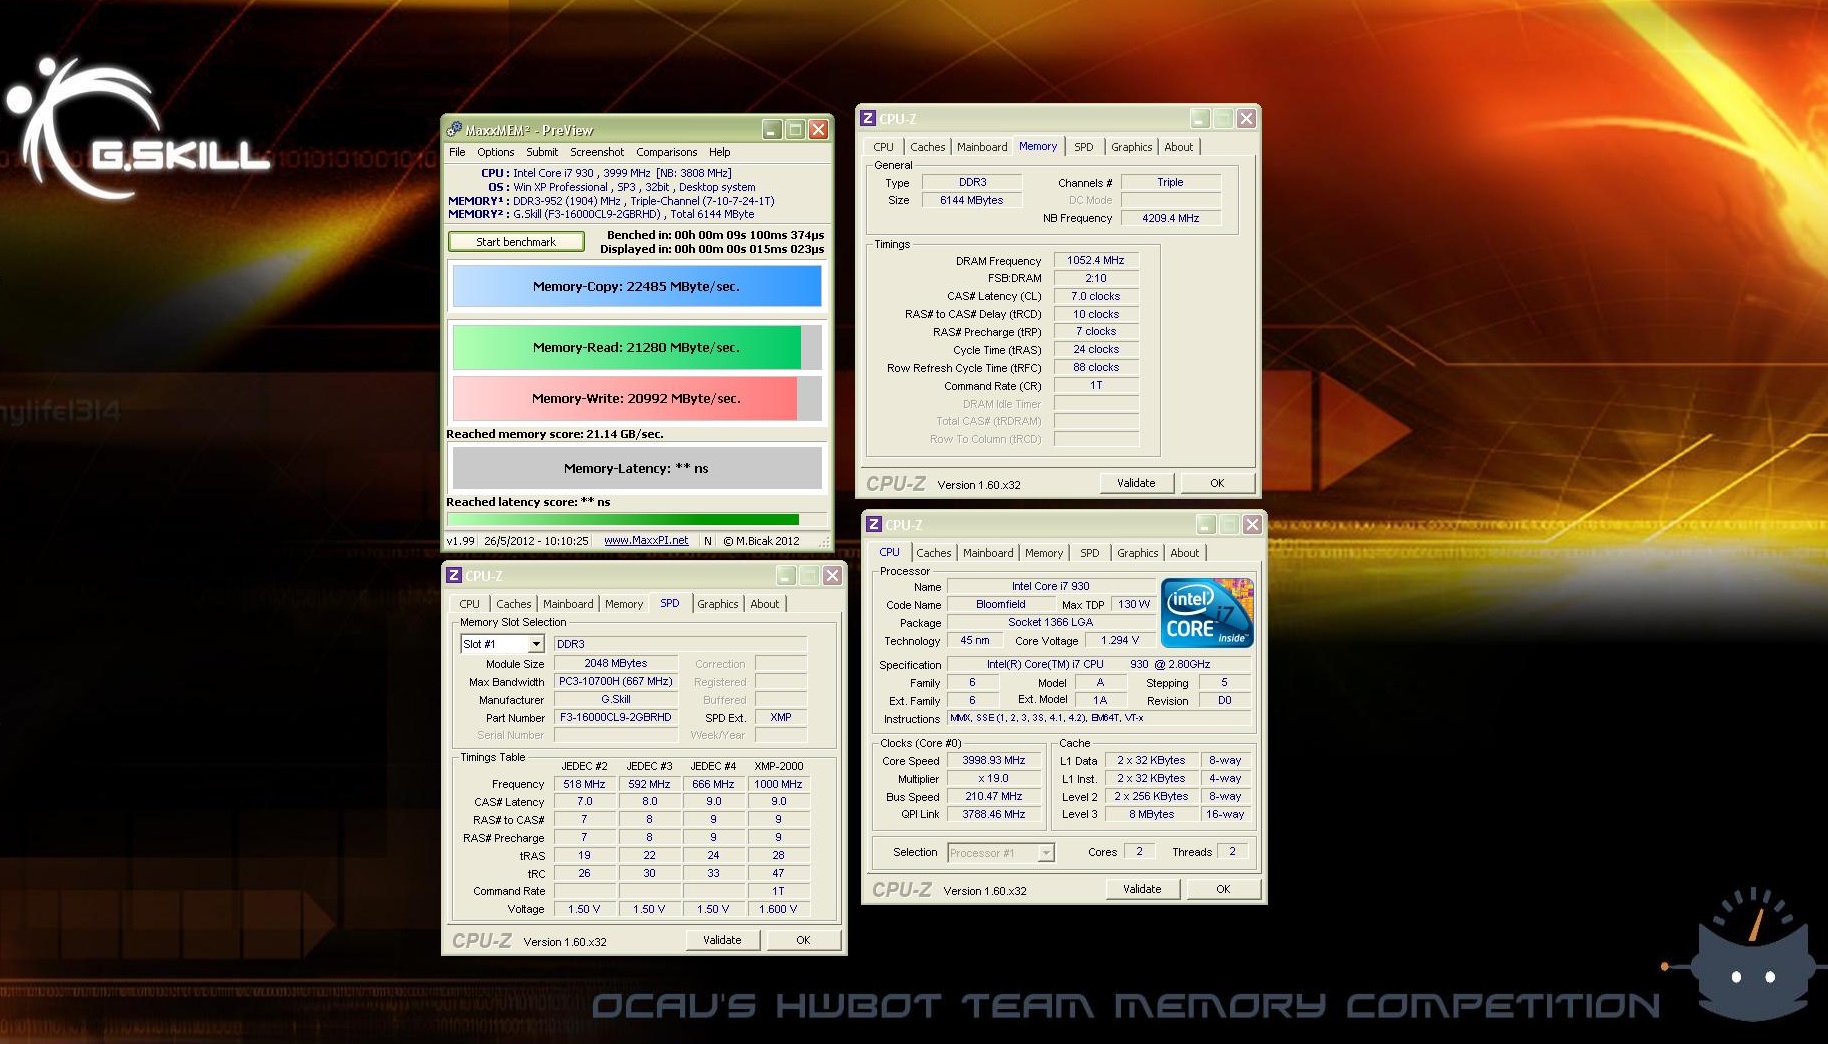This screenshot has height=1044, width=1828.
Task: Click OK in CPU-Z CPU tab window
Action: coord(1223,889)
